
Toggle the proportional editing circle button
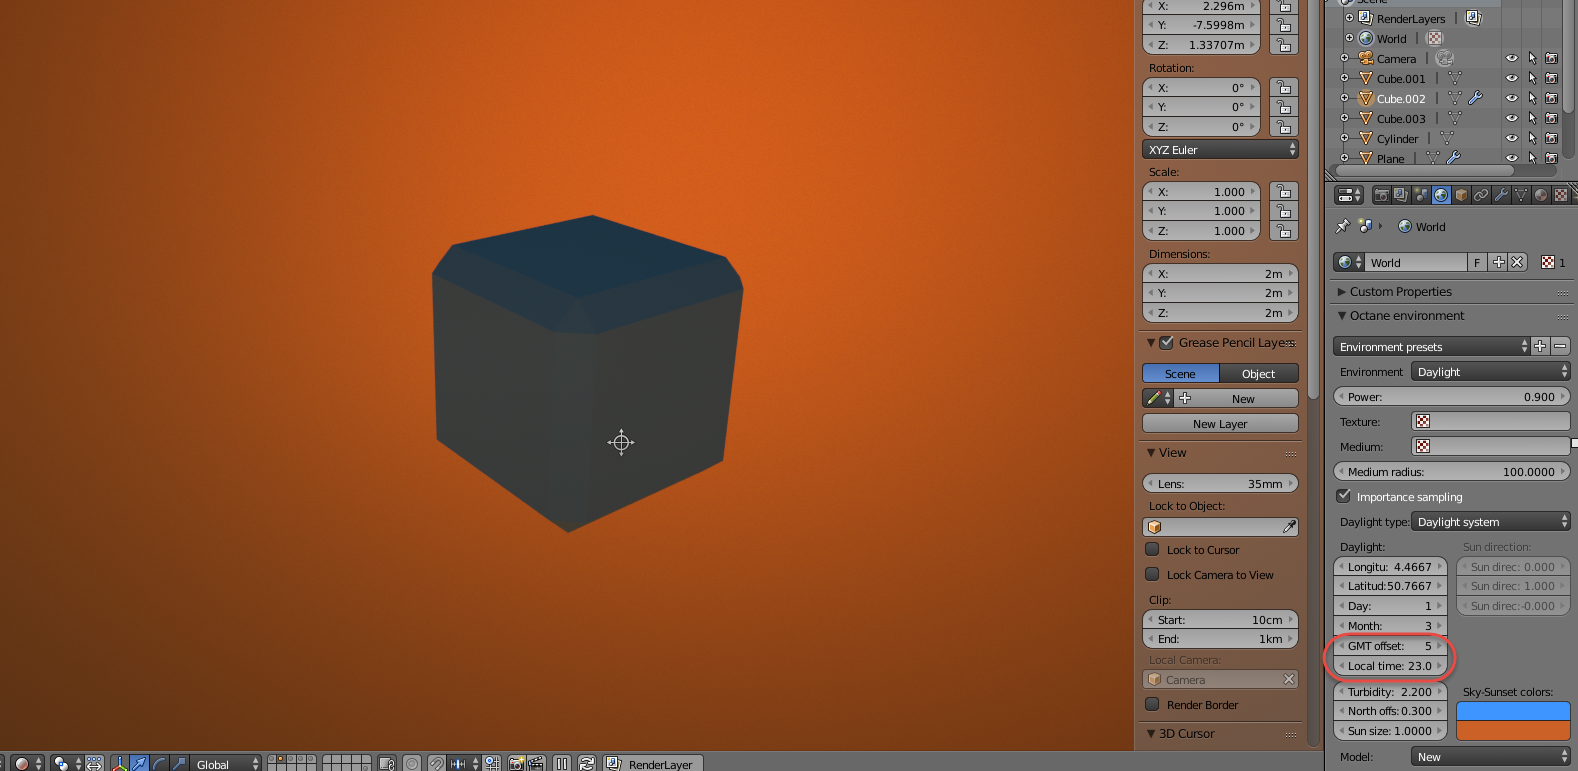(x=412, y=763)
